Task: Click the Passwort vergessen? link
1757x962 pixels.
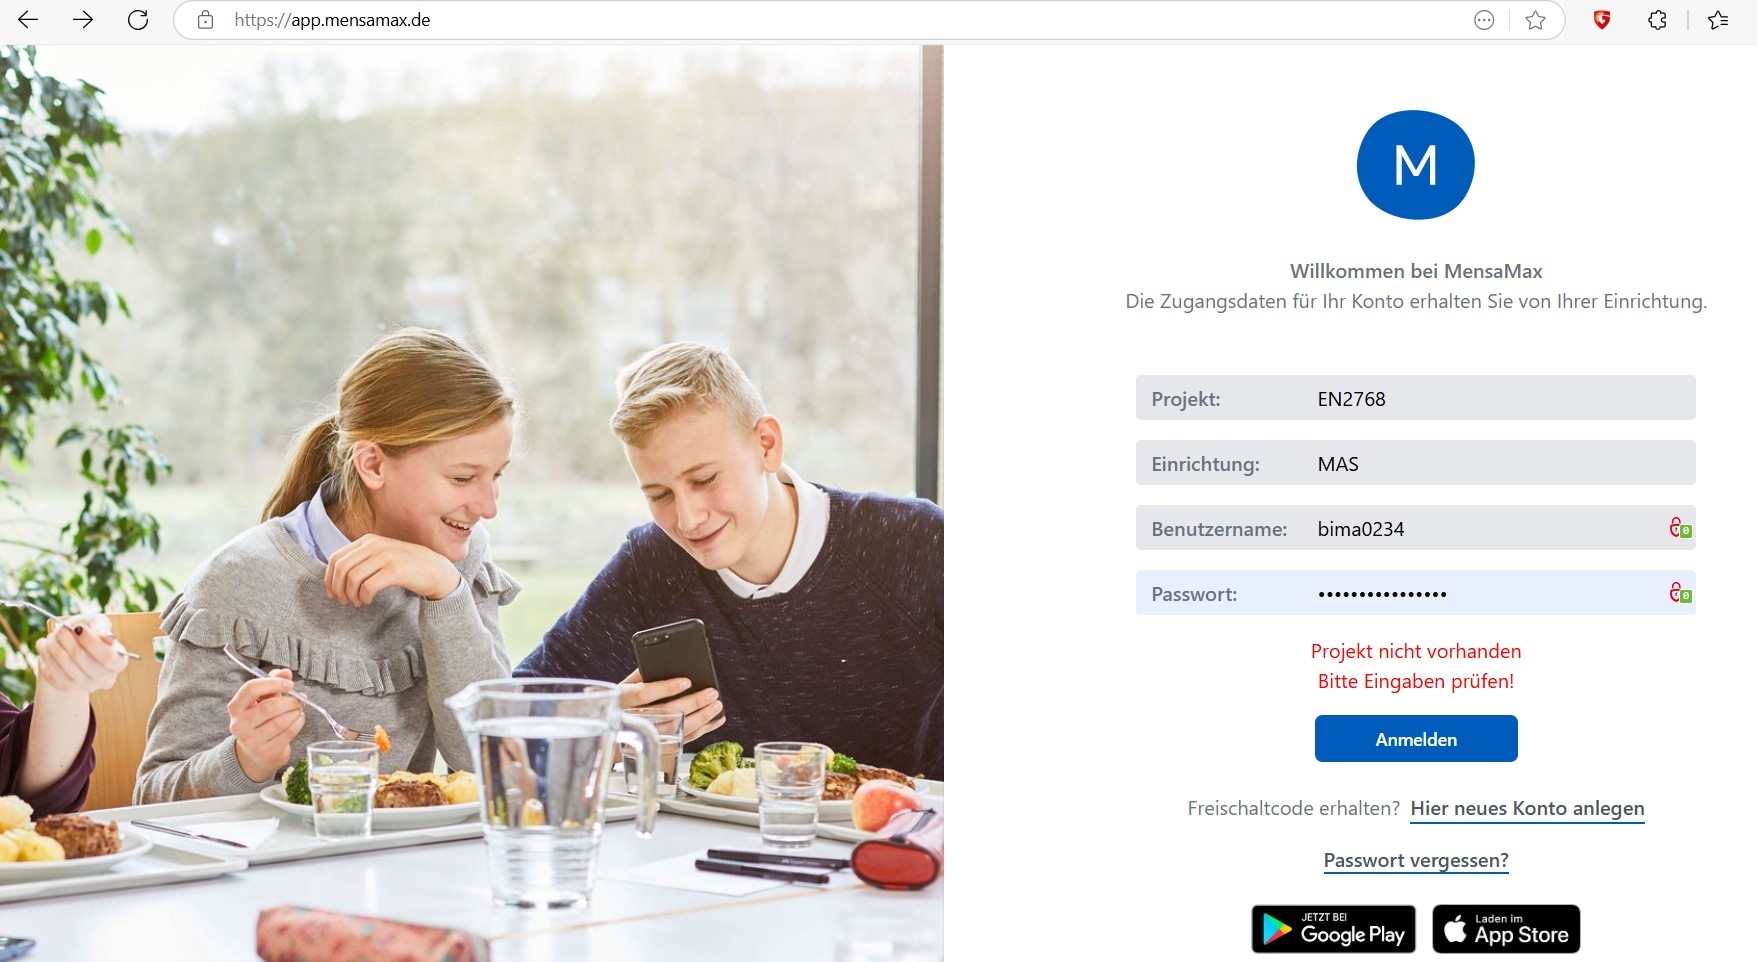Action: coord(1416,860)
